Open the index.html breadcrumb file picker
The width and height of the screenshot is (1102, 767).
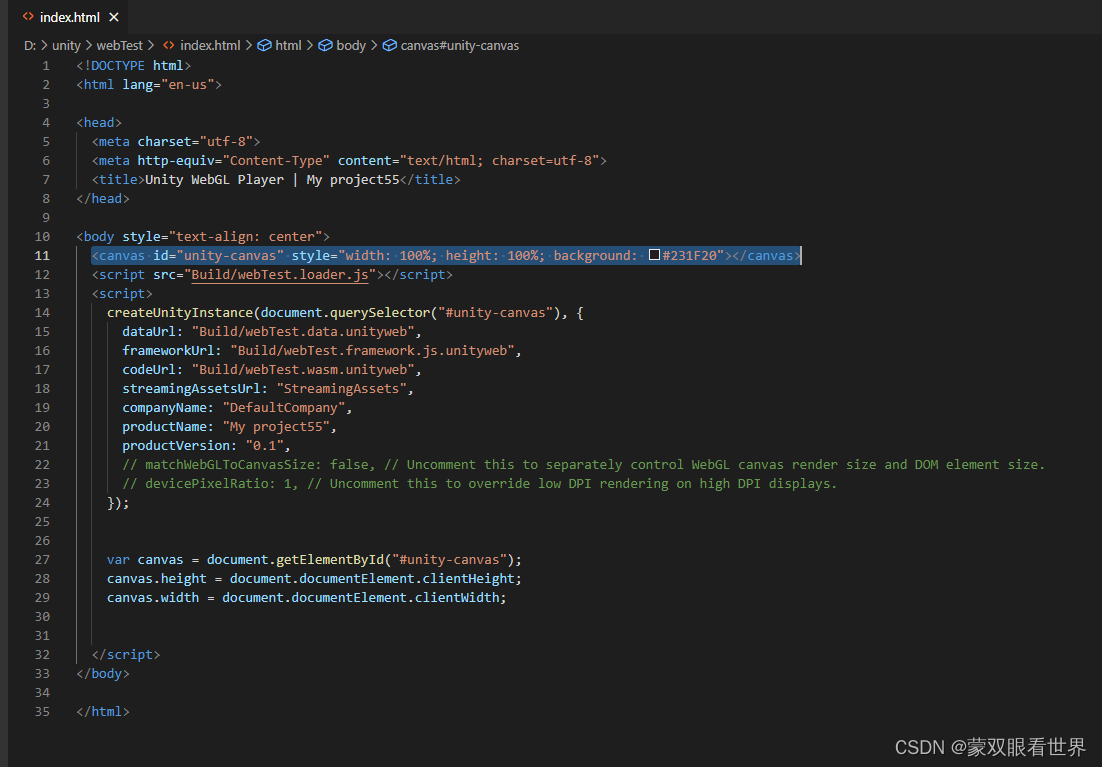pos(210,45)
